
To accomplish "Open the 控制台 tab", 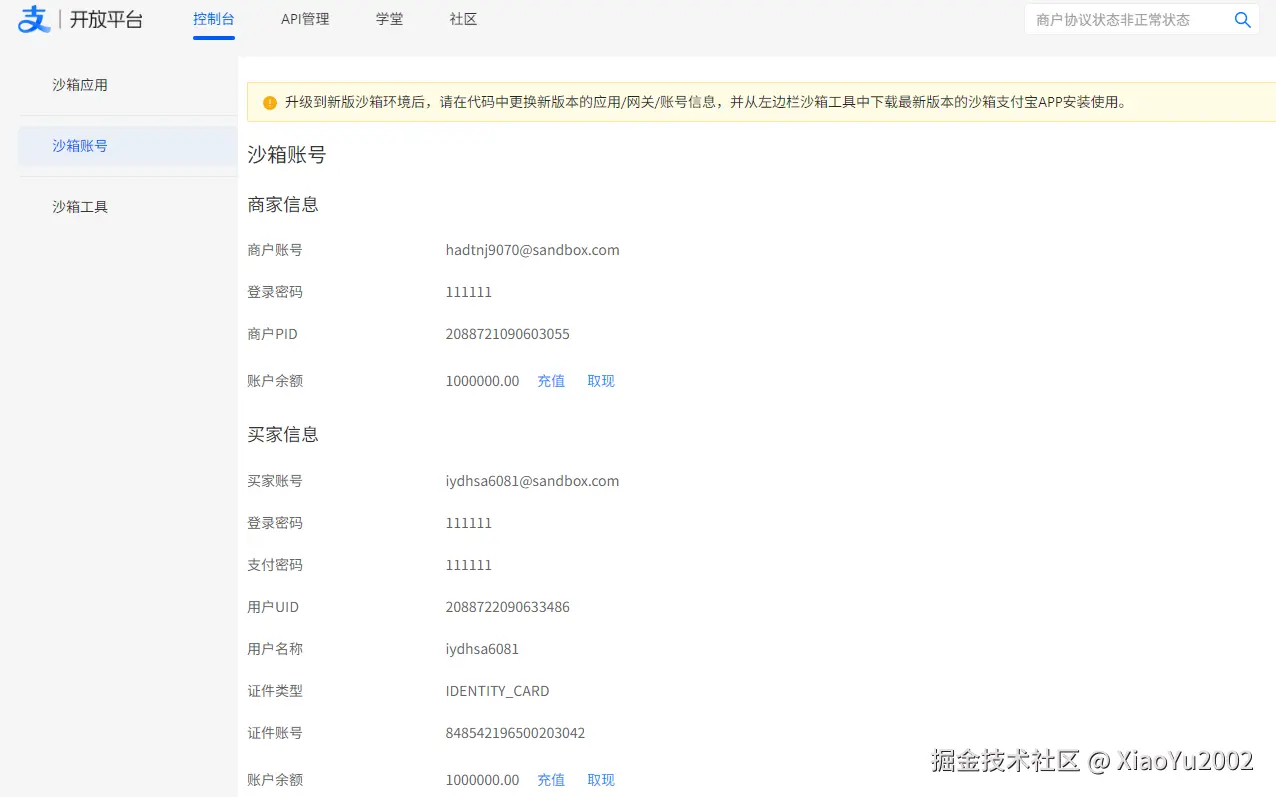I will [x=214, y=19].
